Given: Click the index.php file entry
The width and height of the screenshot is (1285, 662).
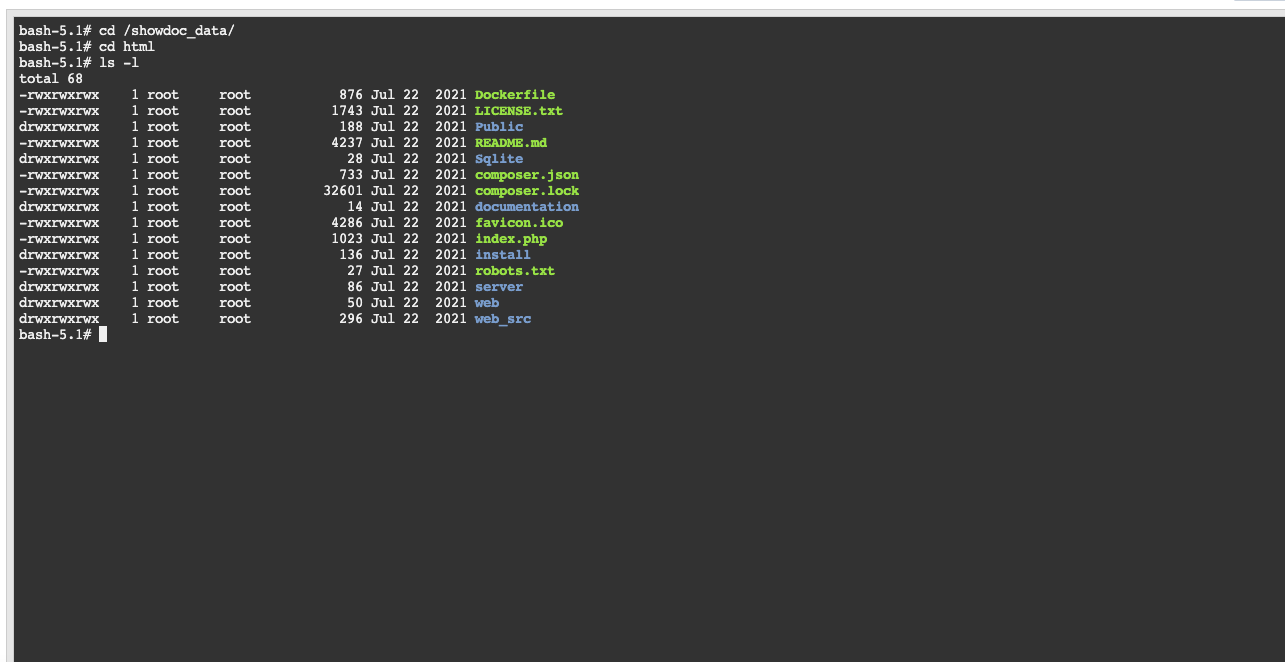Looking at the screenshot, I should [511, 238].
